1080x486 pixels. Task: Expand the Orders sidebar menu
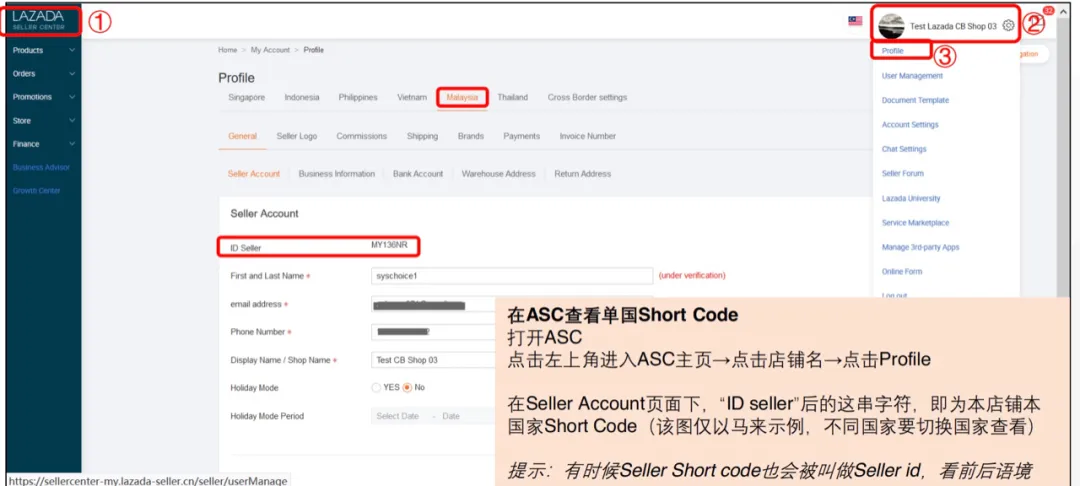[43, 74]
